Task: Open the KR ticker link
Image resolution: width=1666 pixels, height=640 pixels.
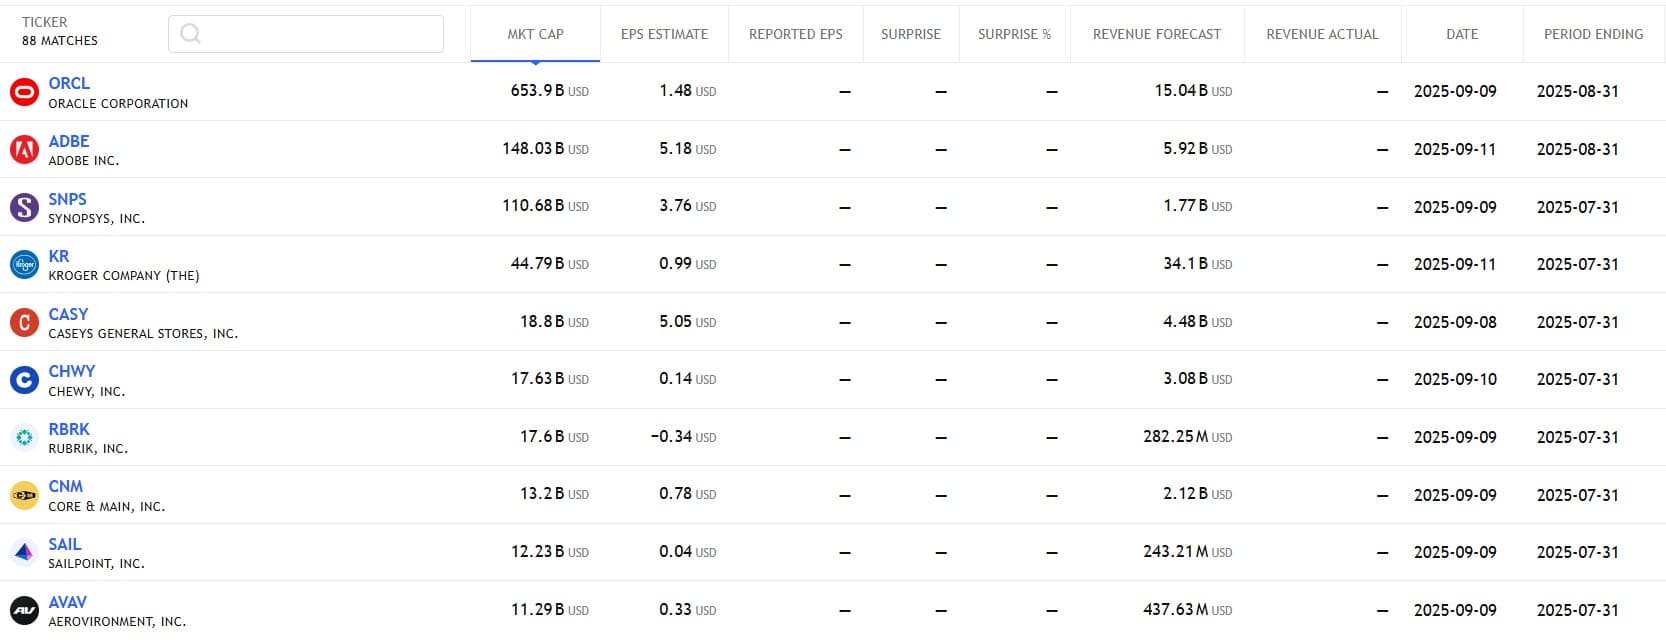Action: click(59, 256)
